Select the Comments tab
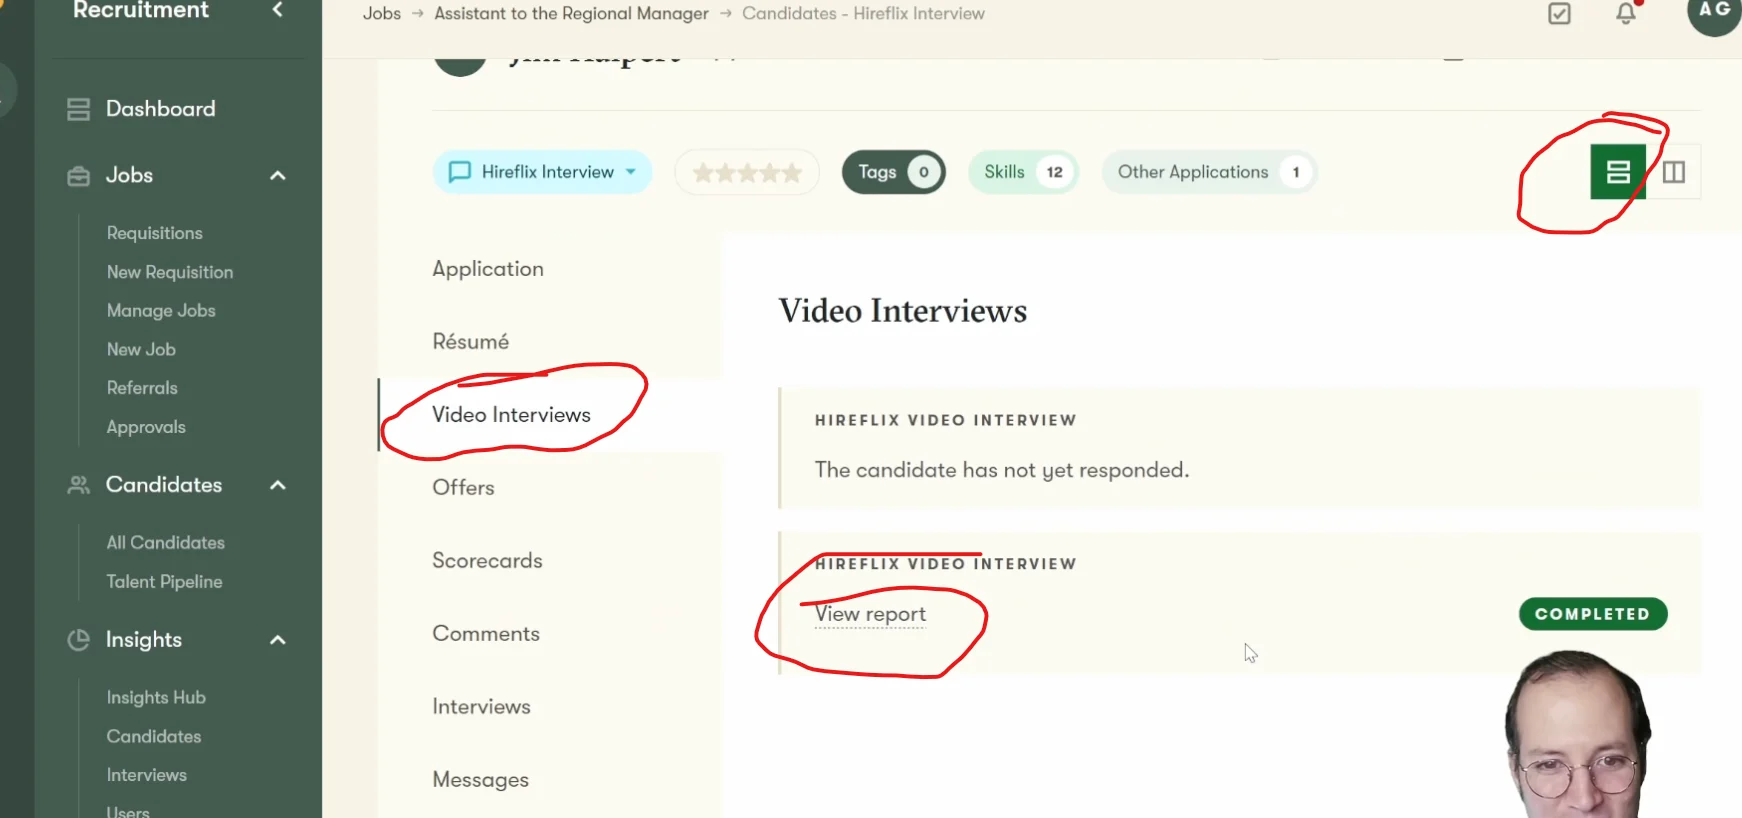 point(486,634)
